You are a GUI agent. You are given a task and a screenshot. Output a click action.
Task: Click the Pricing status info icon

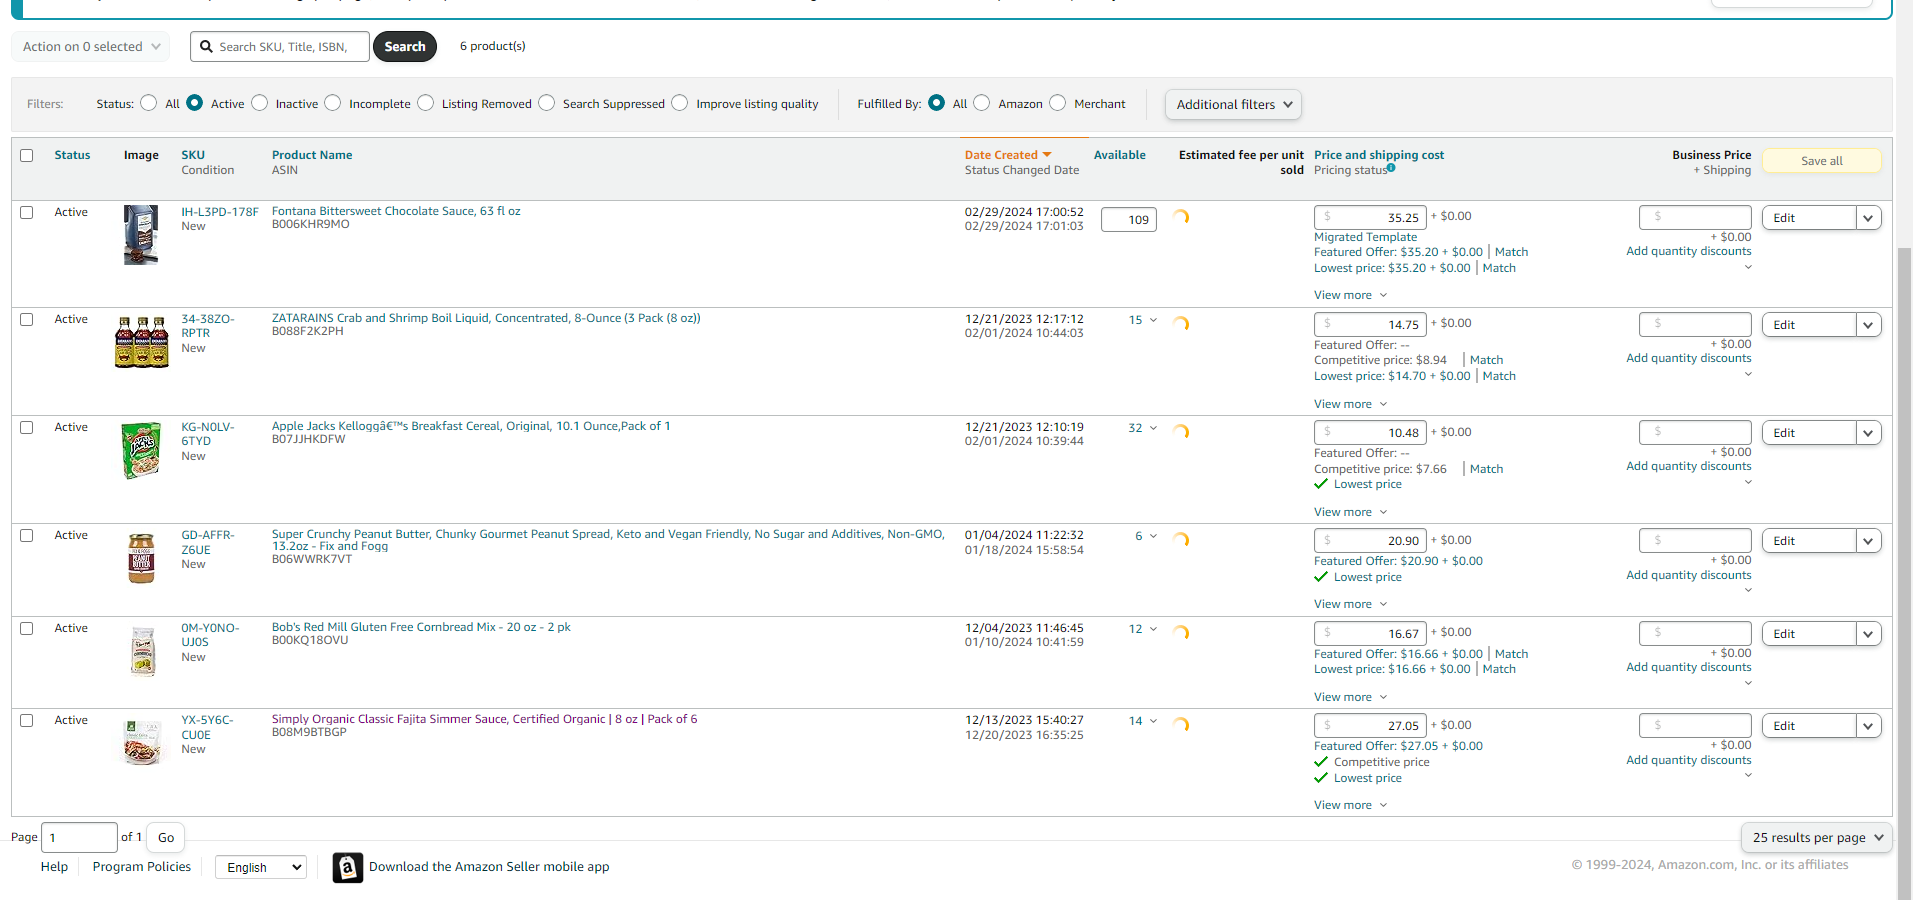point(1391,168)
